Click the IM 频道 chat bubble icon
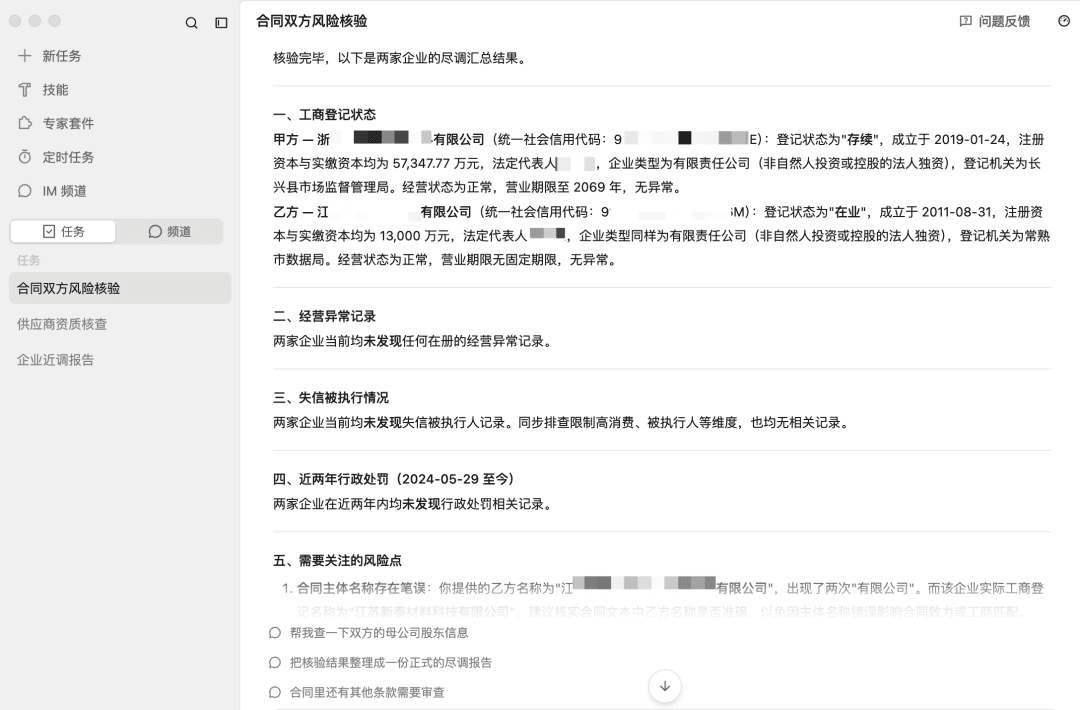Image resolution: width=1080 pixels, height=710 pixels. click(x=25, y=191)
